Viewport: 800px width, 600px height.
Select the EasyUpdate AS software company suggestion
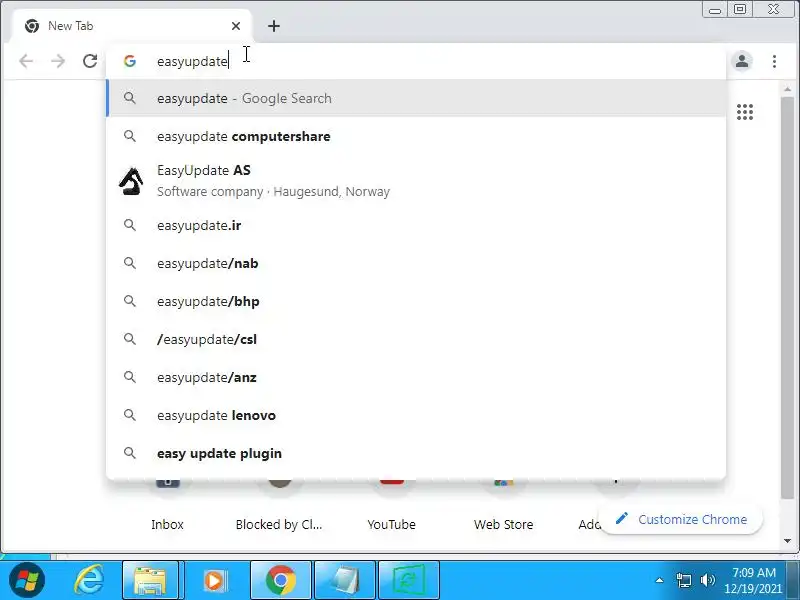coord(416,181)
